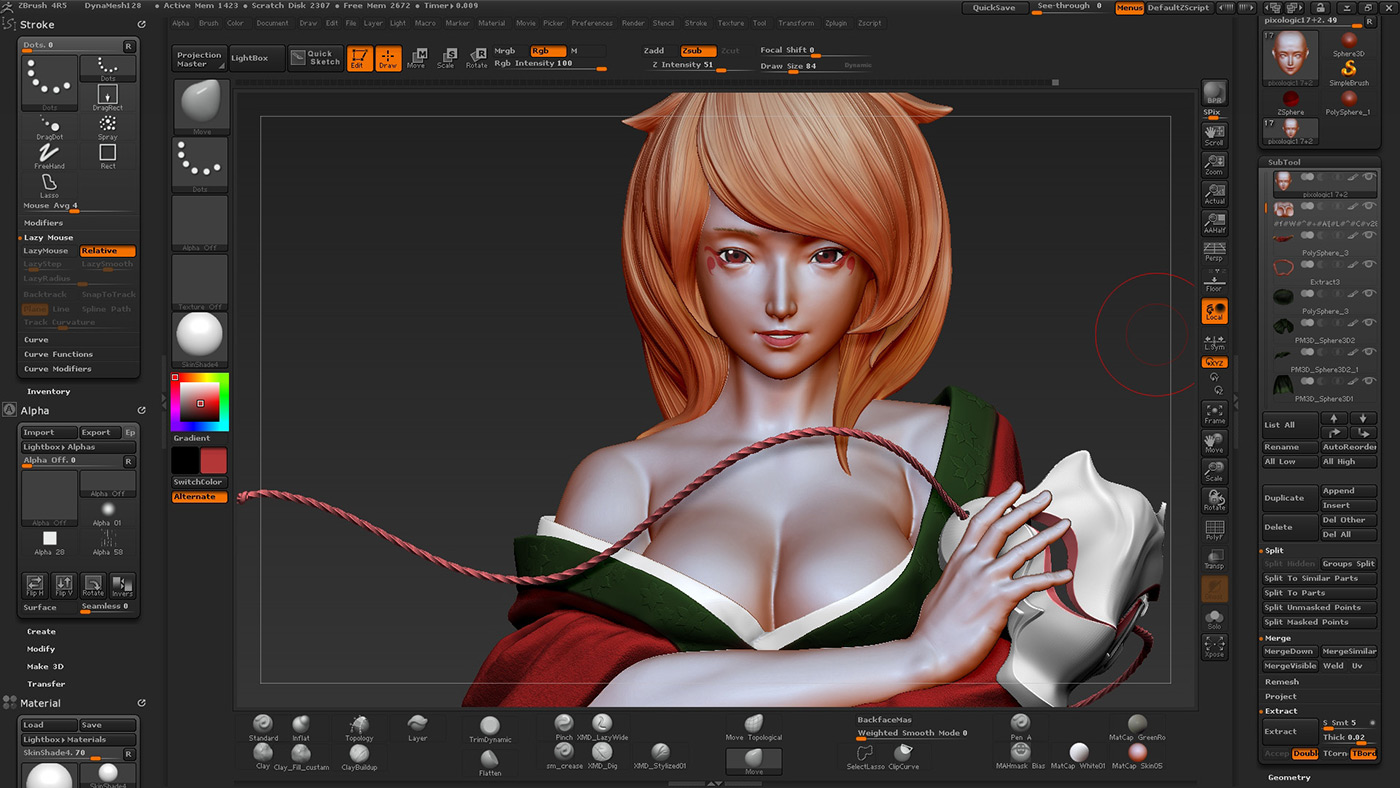Screen dimensions: 1400x788
Task: Click the Scroll view icon
Action: [1214, 134]
